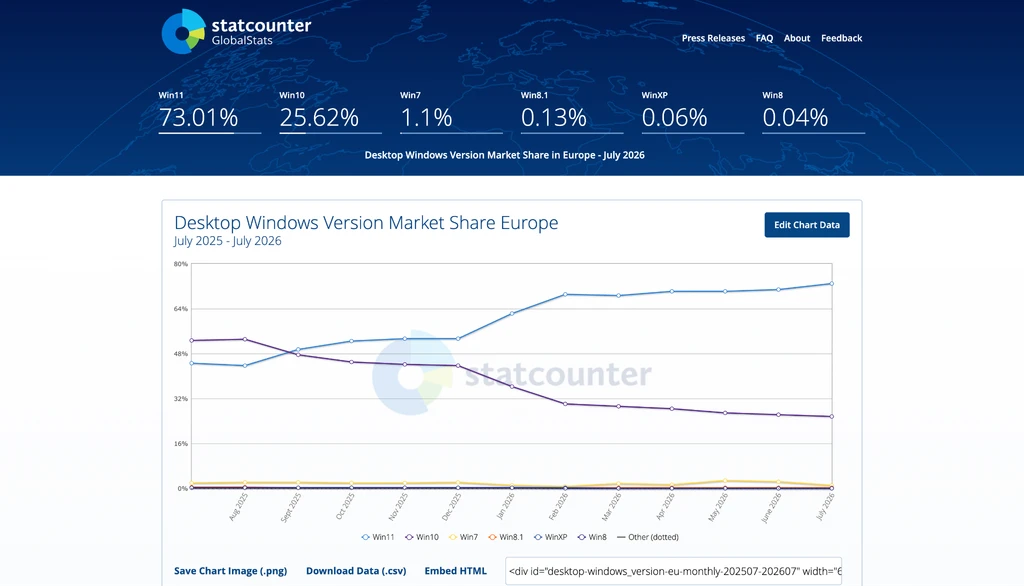
Task: Click the Win7 1.1% stat
Action: coord(451,112)
